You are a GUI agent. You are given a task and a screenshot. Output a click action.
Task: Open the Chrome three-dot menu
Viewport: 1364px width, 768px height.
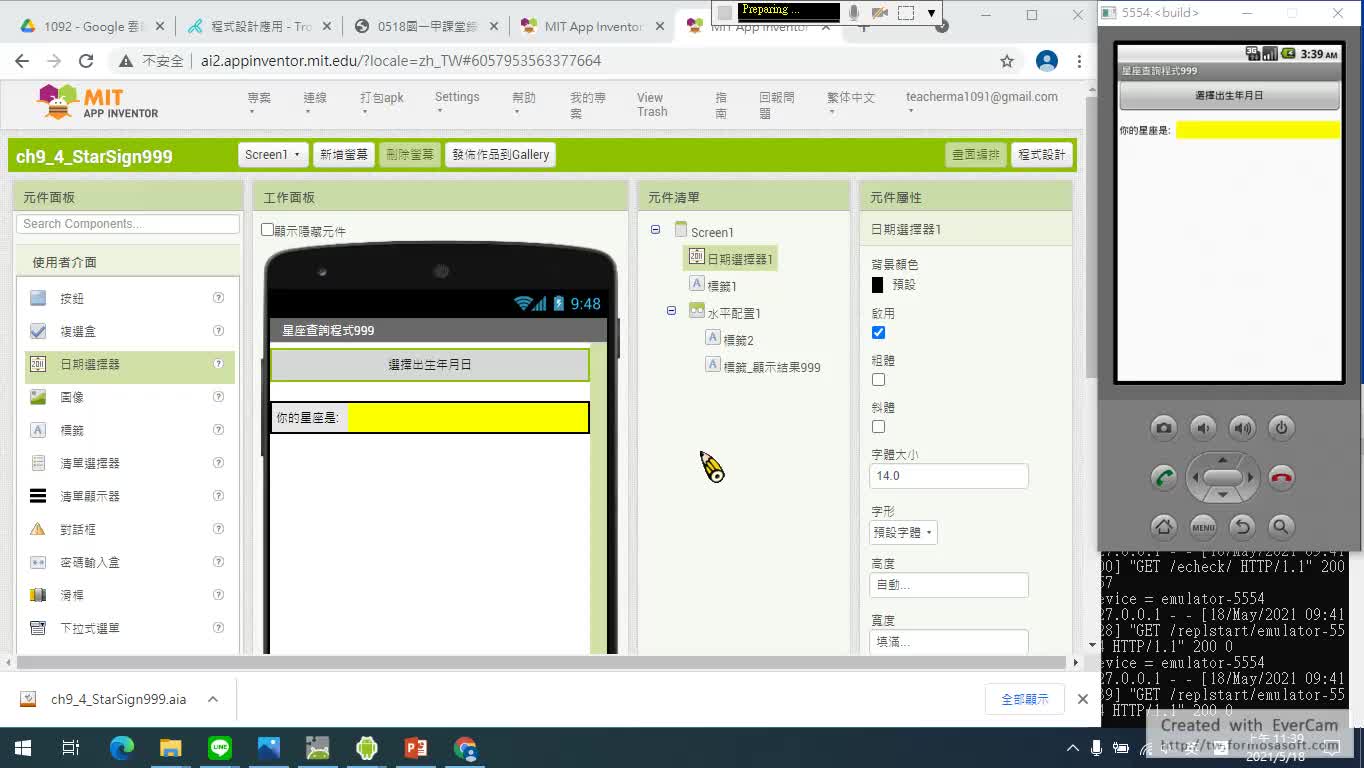[x=1079, y=61]
